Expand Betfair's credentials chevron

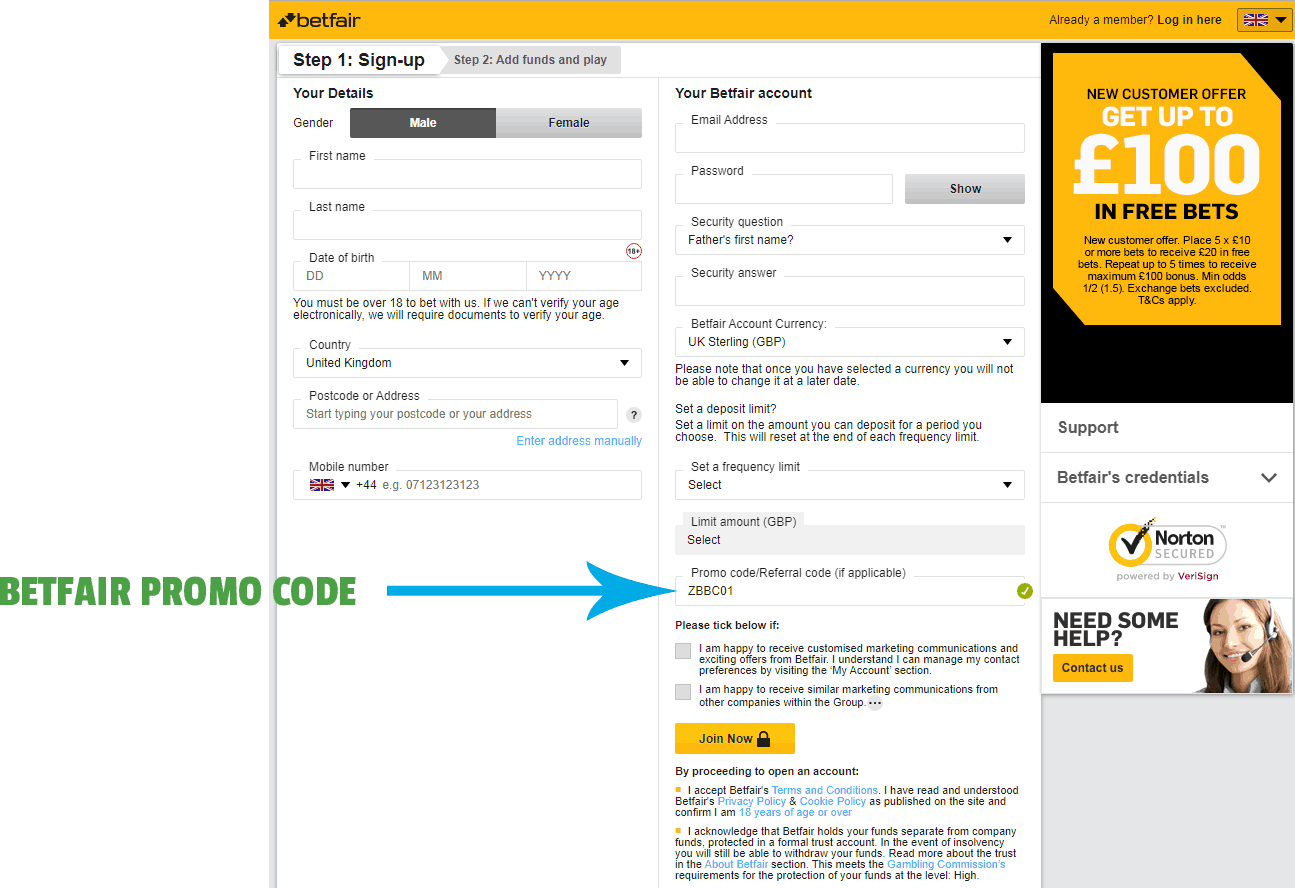coord(1269,478)
